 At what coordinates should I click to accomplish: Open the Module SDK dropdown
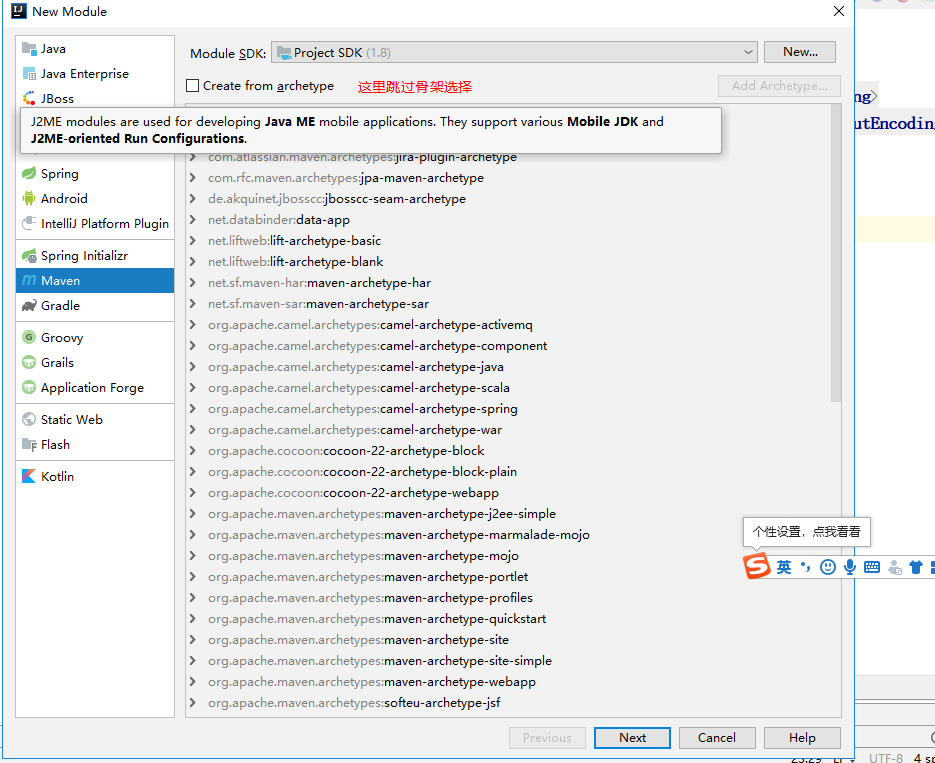click(x=748, y=51)
